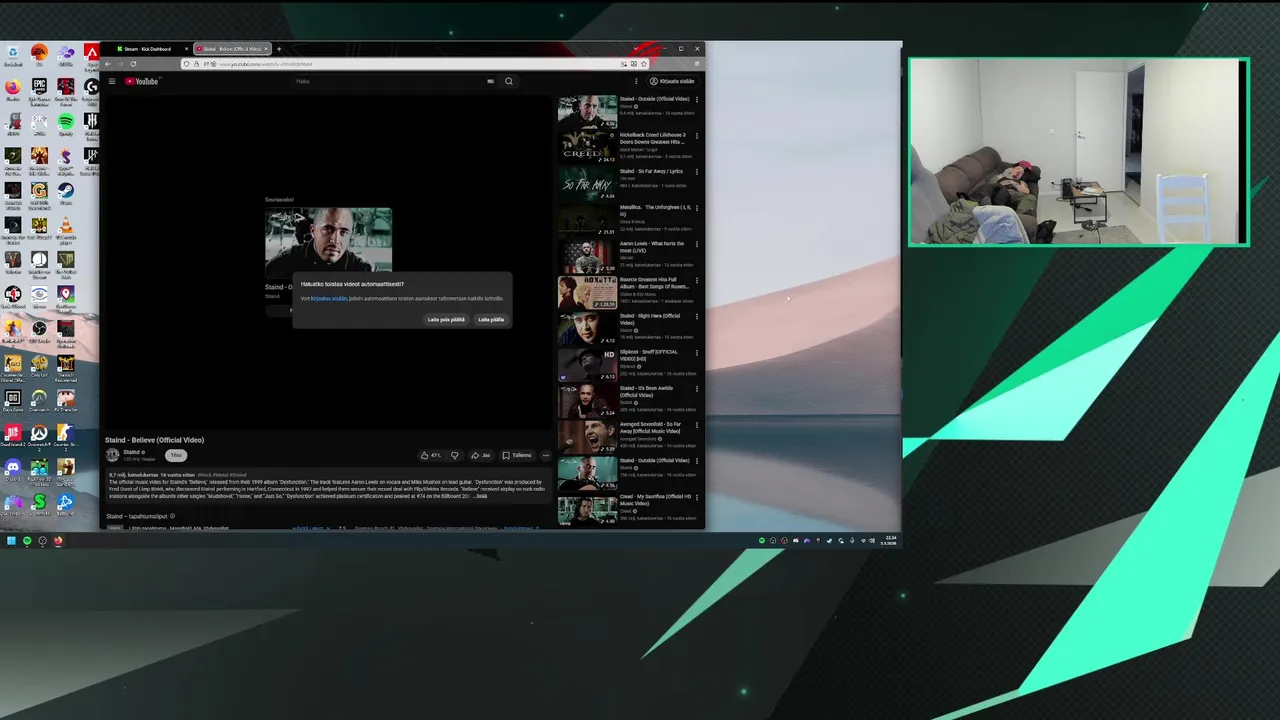The height and width of the screenshot is (720, 1280).
Task: Open options menu for Staind - So Far Away
Action: [x=697, y=172]
